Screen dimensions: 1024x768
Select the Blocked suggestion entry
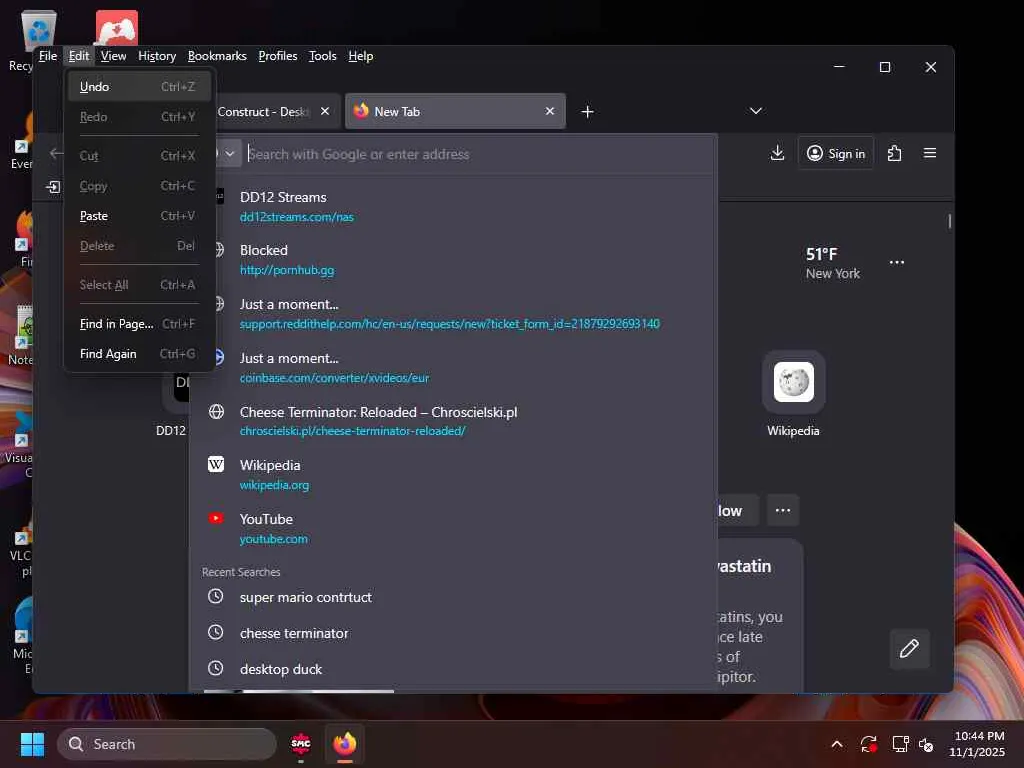(x=453, y=260)
